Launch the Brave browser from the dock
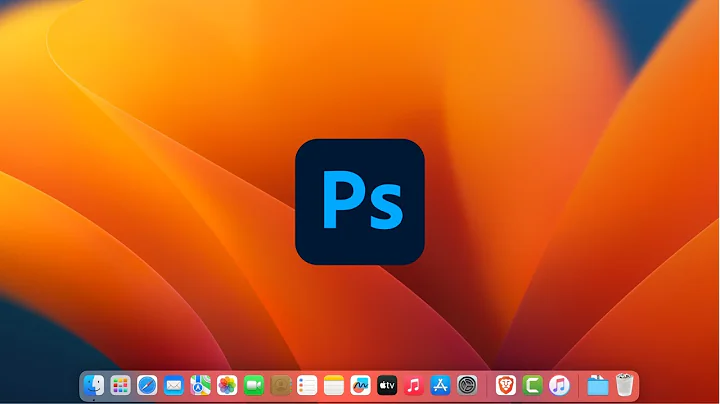 (506, 385)
